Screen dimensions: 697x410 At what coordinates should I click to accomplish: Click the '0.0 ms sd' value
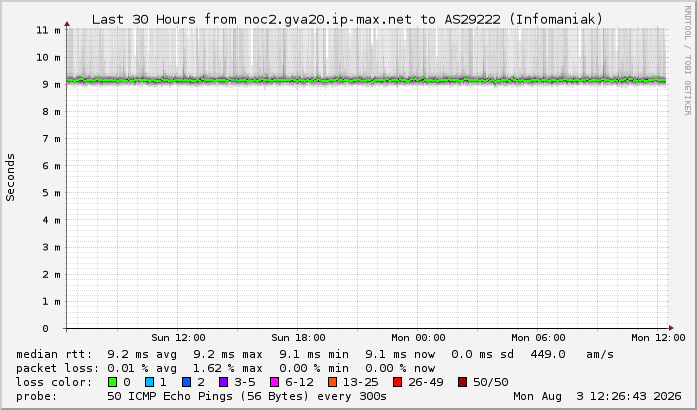click(x=482, y=354)
